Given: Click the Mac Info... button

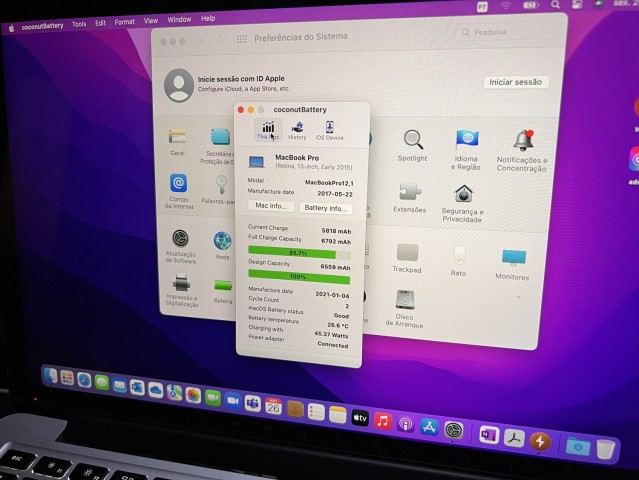Looking at the screenshot, I should (271, 206).
